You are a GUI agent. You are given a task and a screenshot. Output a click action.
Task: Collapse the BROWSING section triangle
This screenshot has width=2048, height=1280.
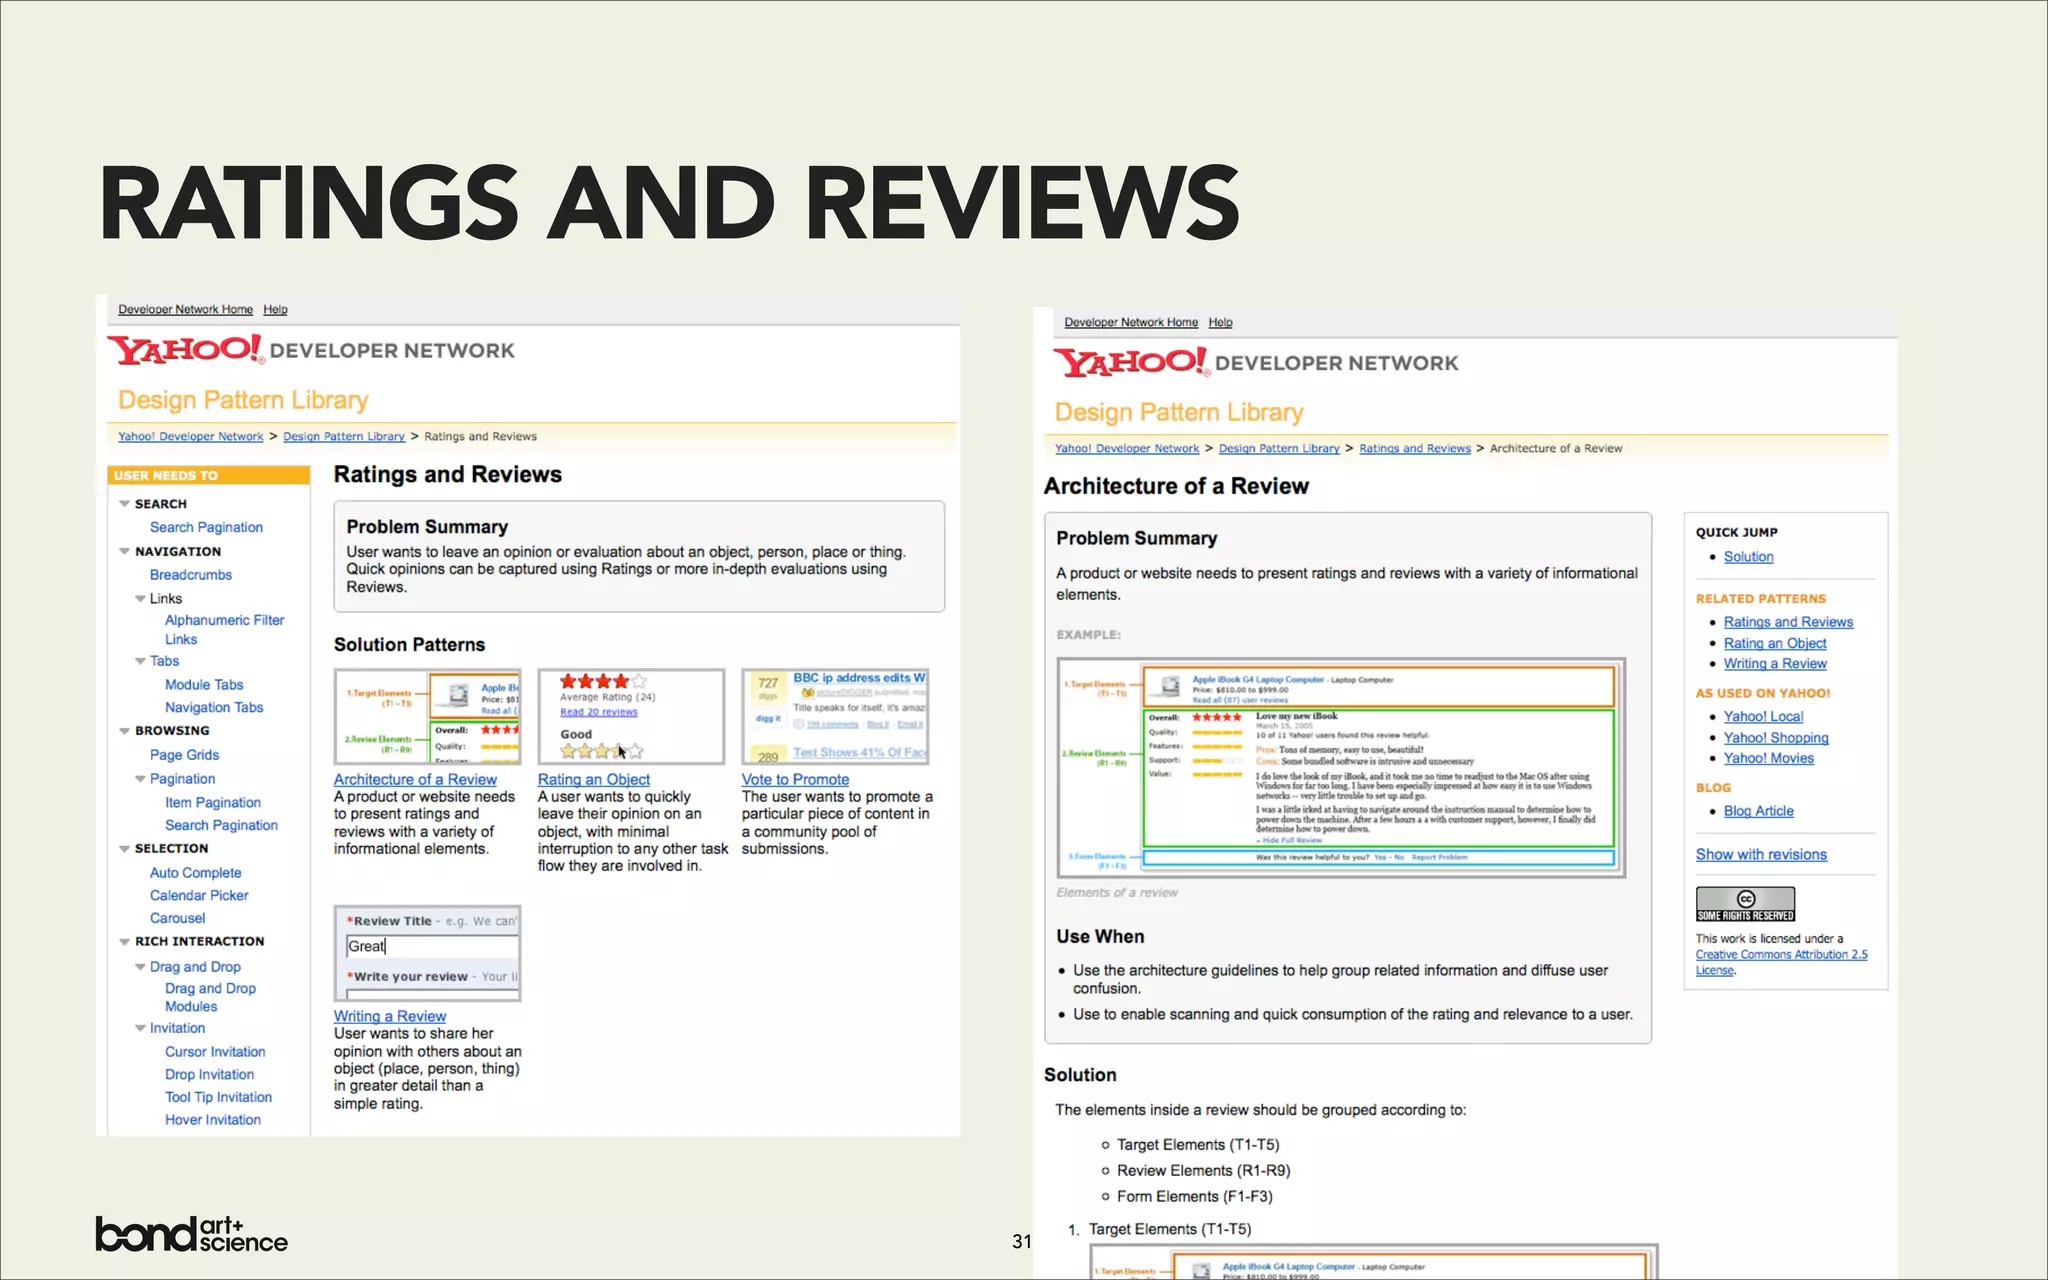click(124, 731)
